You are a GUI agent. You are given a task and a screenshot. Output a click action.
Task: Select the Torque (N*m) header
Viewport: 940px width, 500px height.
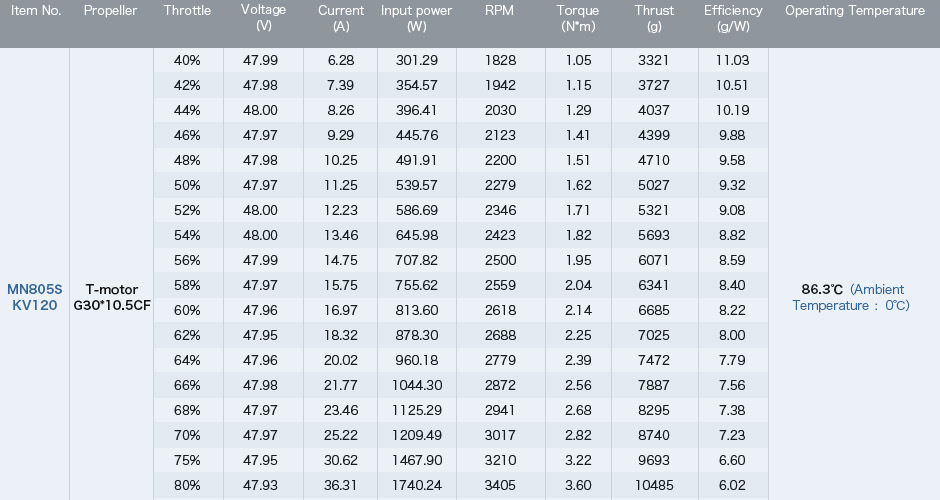click(577, 18)
